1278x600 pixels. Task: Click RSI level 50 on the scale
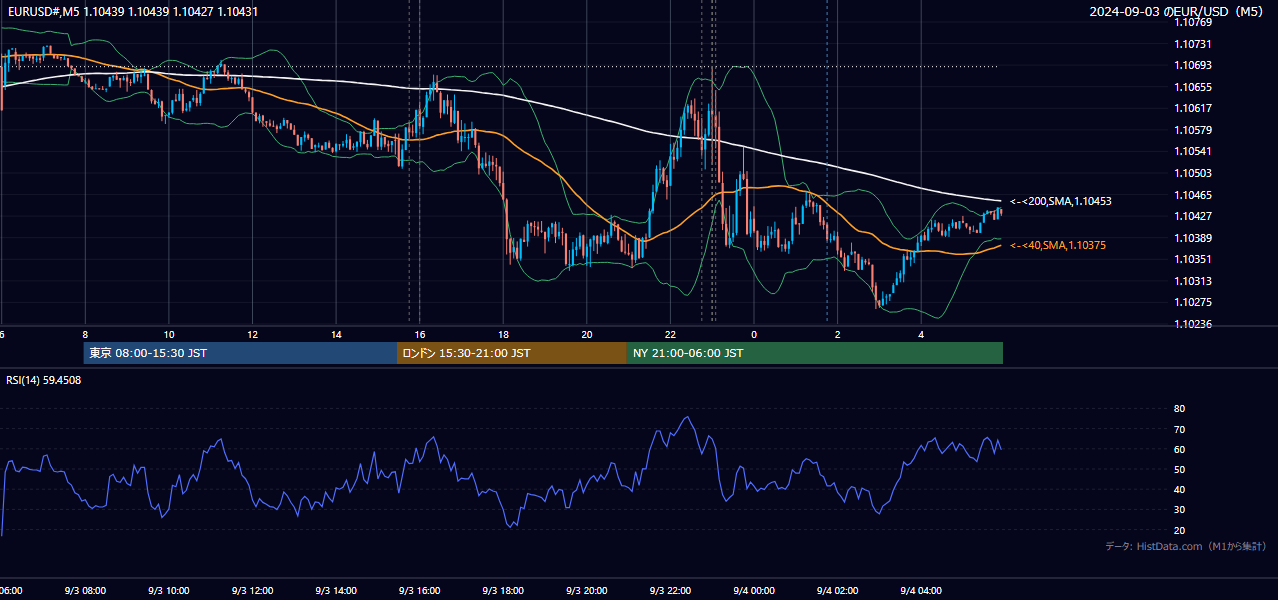[1179, 469]
